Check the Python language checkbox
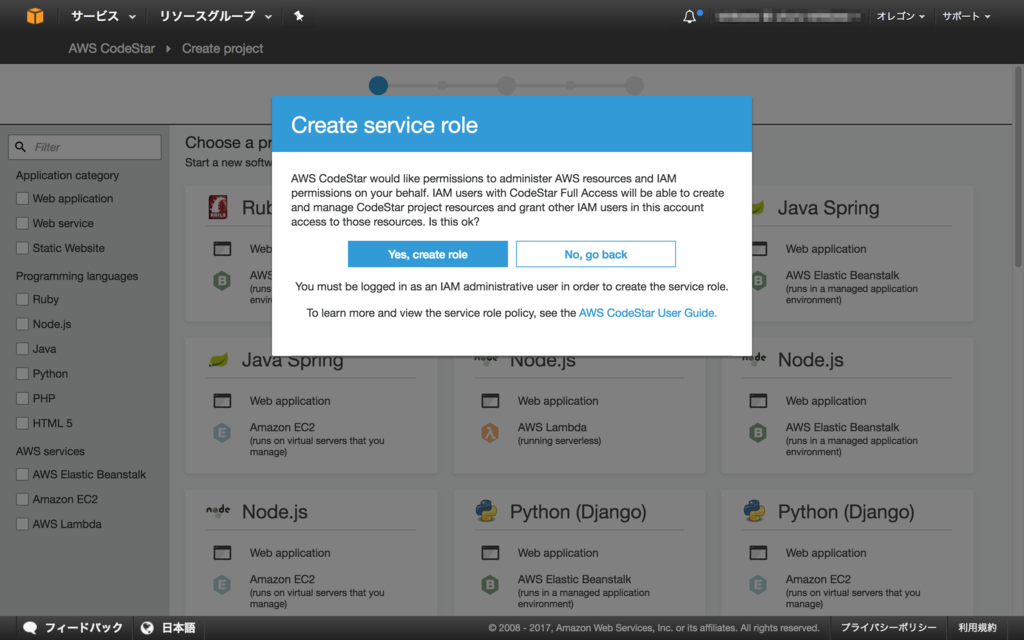The image size is (1024, 640). 22,374
